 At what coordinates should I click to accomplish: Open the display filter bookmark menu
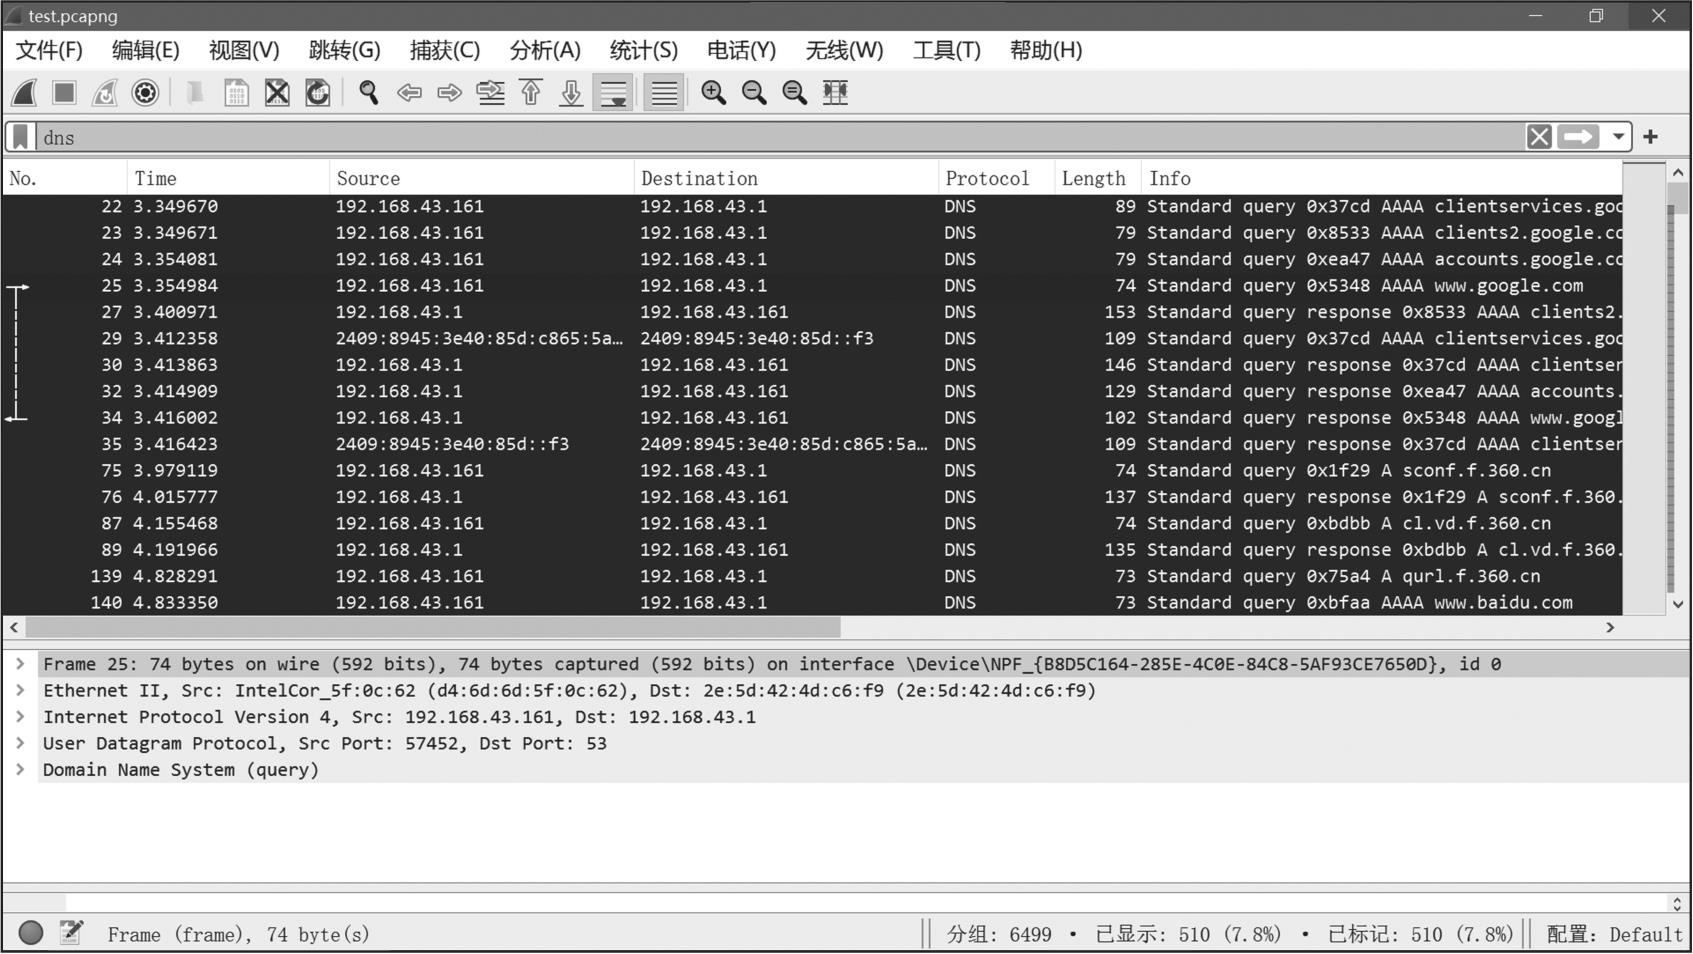[21, 137]
